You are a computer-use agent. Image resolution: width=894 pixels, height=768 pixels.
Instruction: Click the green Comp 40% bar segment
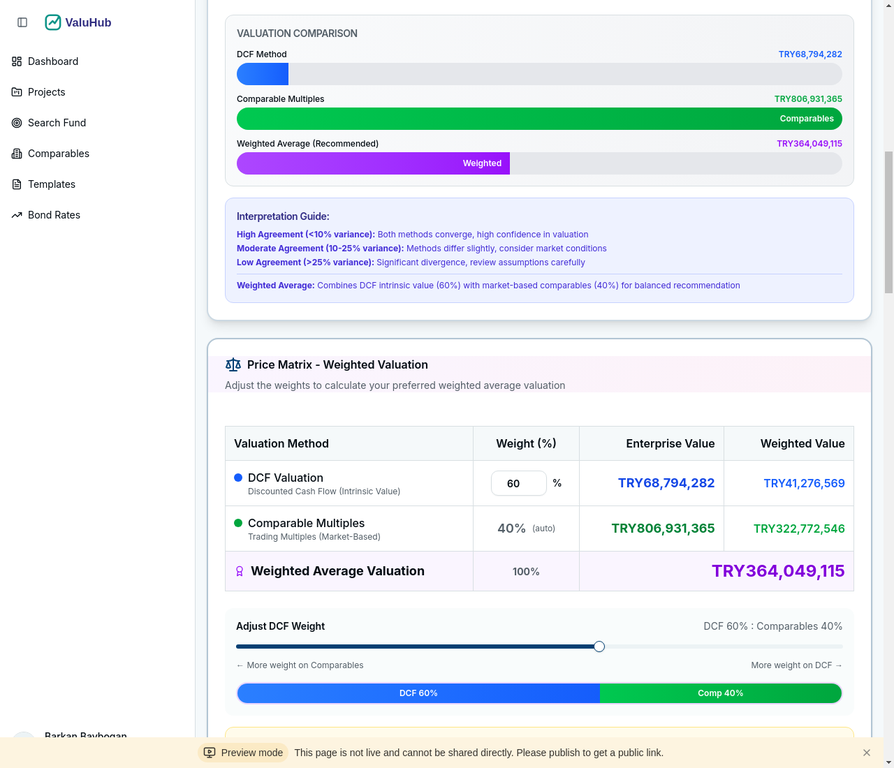[x=720, y=693]
